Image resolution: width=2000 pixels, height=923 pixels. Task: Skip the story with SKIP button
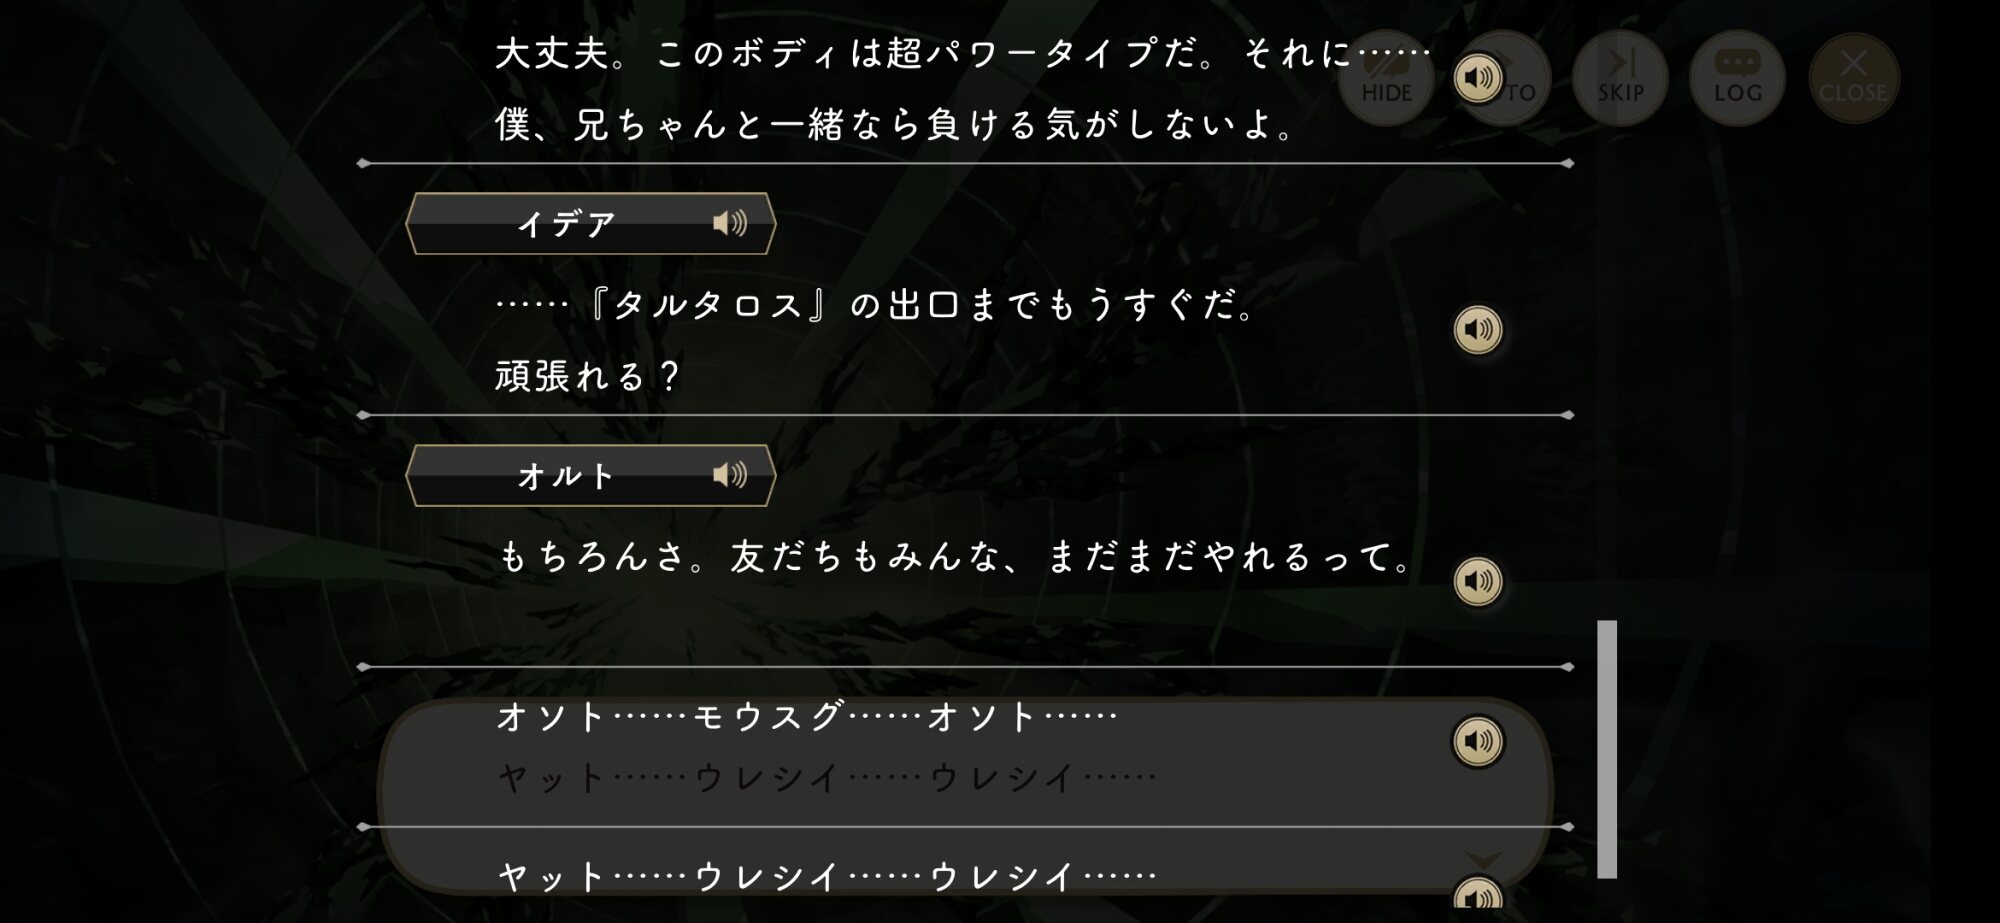click(x=1620, y=77)
